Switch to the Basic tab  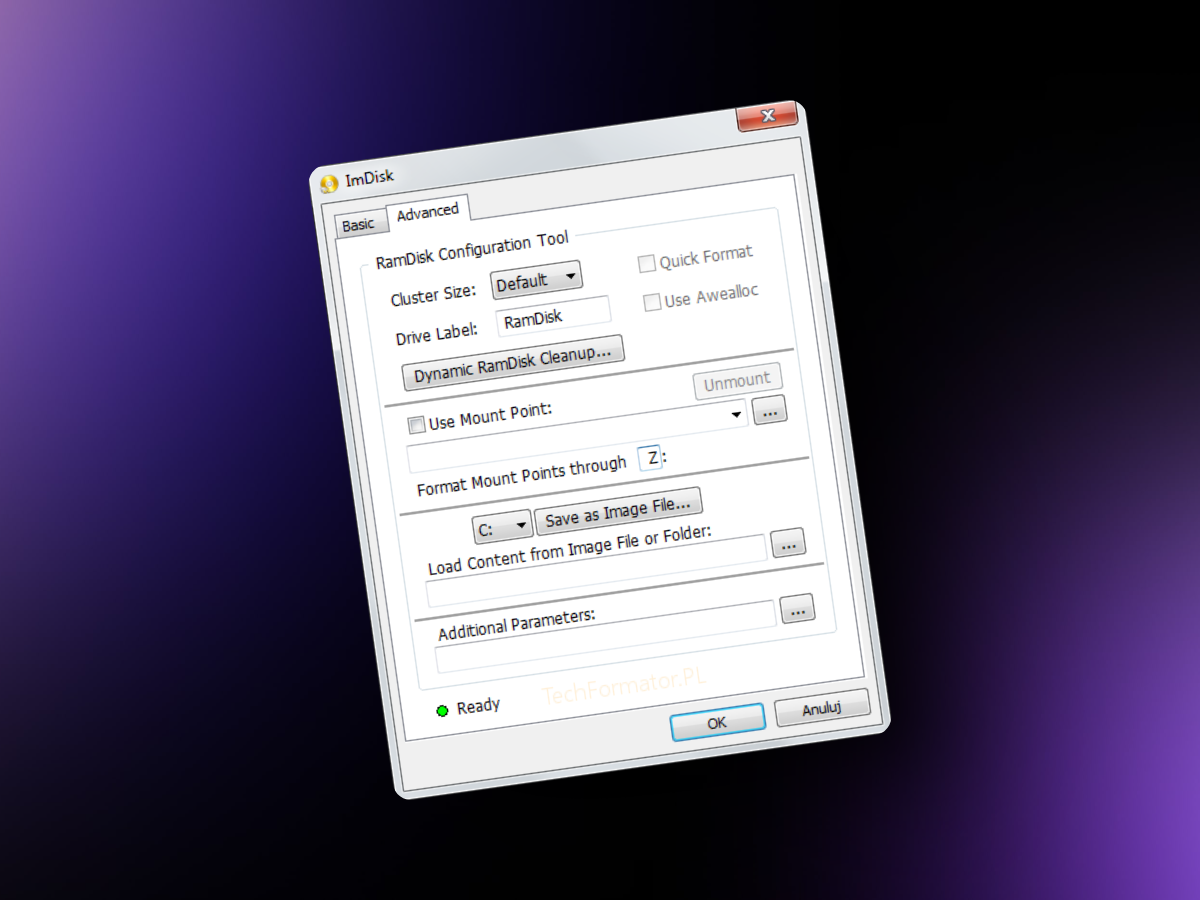point(359,226)
